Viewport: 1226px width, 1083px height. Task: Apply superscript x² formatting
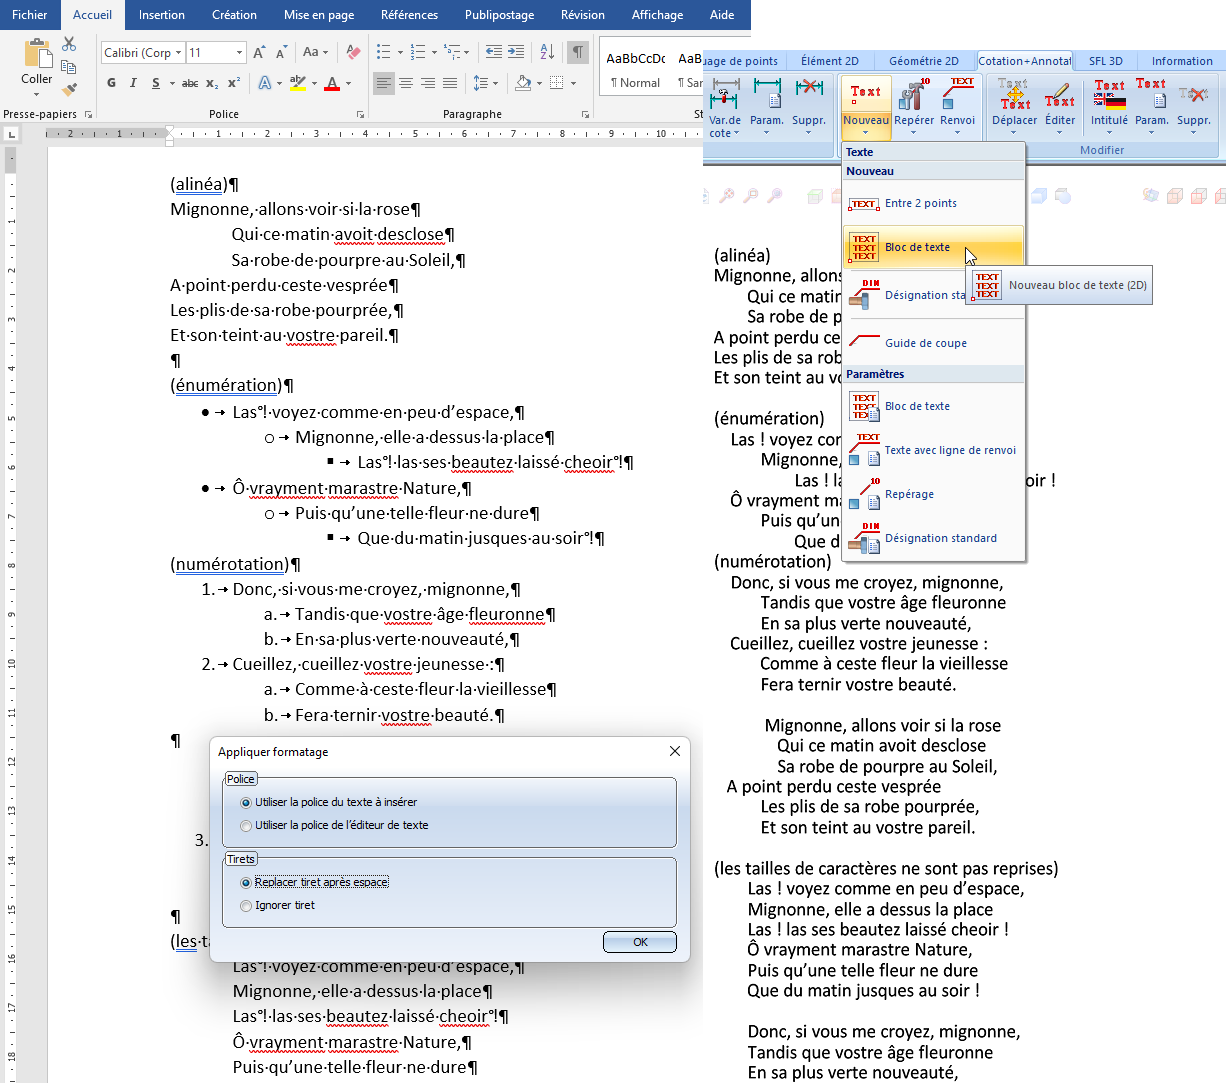coord(234,83)
